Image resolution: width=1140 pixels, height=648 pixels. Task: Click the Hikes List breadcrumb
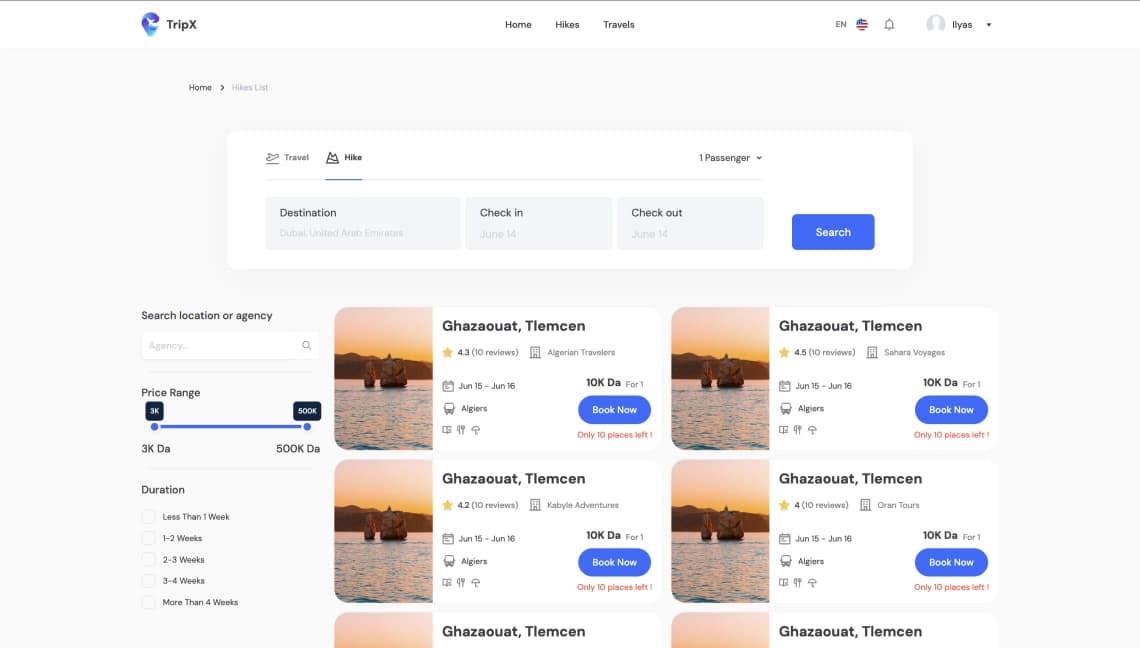pos(250,87)
